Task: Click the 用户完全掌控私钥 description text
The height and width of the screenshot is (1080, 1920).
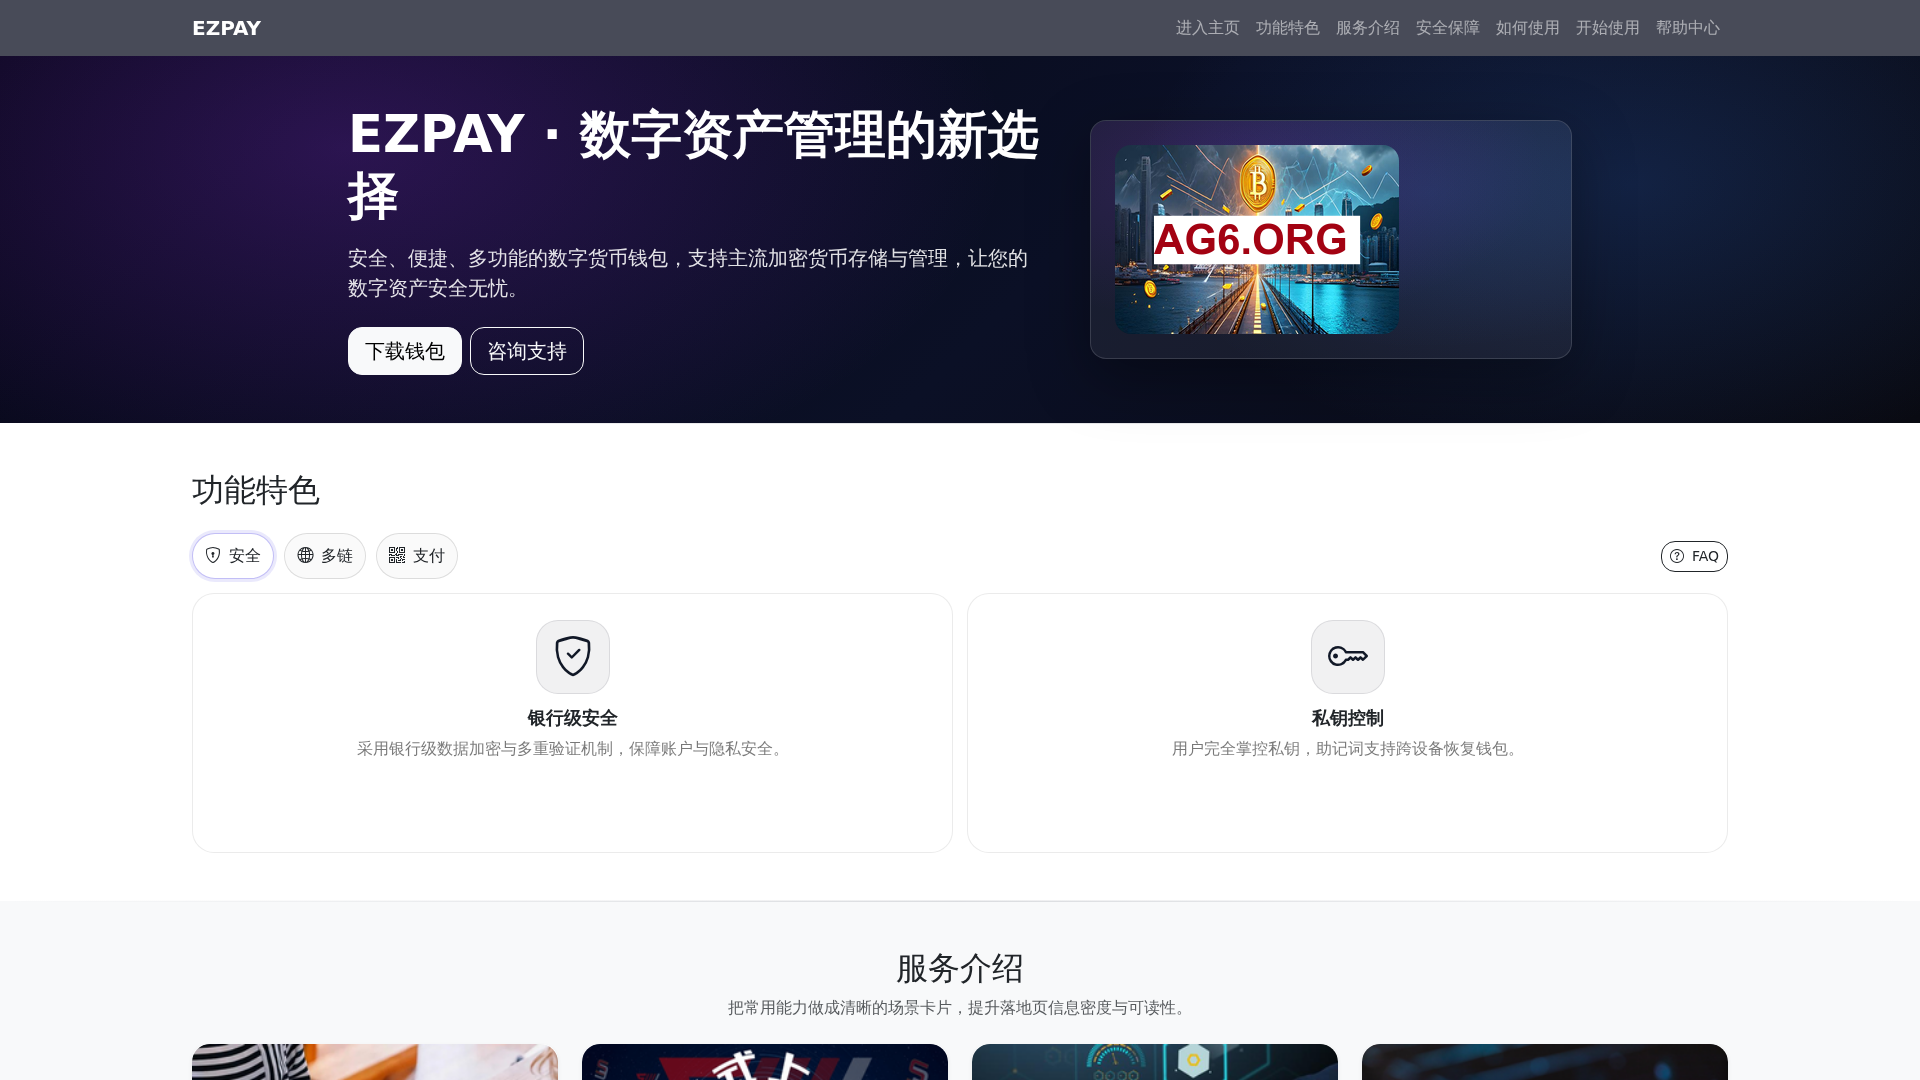Action: pyautogui.click(x=1348, y=749)
